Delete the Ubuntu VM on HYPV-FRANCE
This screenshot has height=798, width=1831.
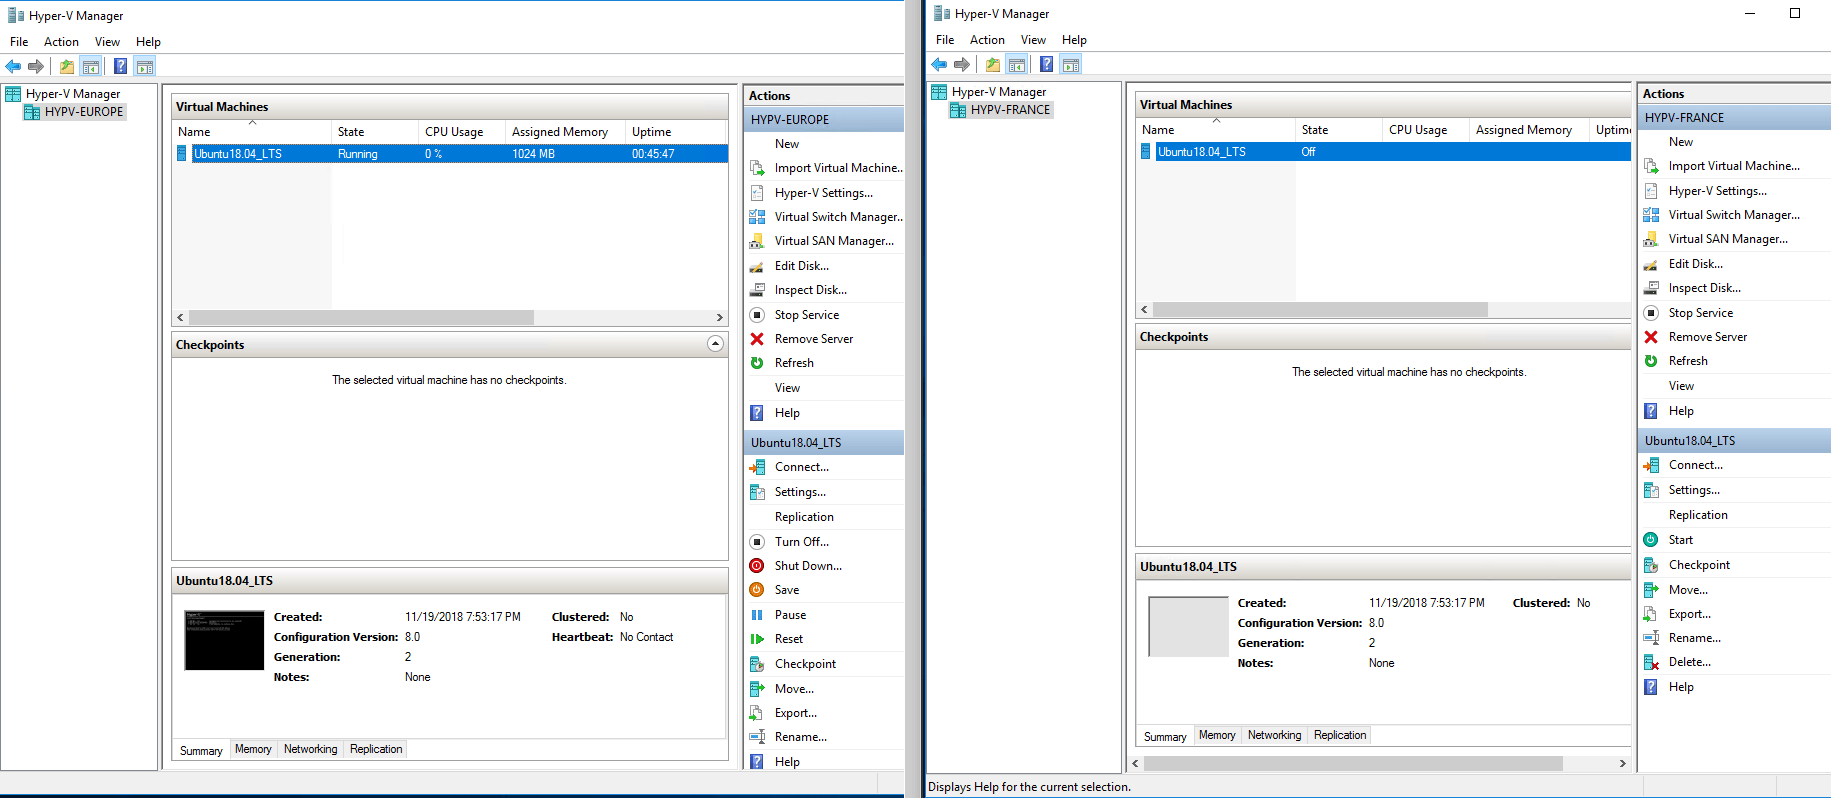tap(1689, 662)
